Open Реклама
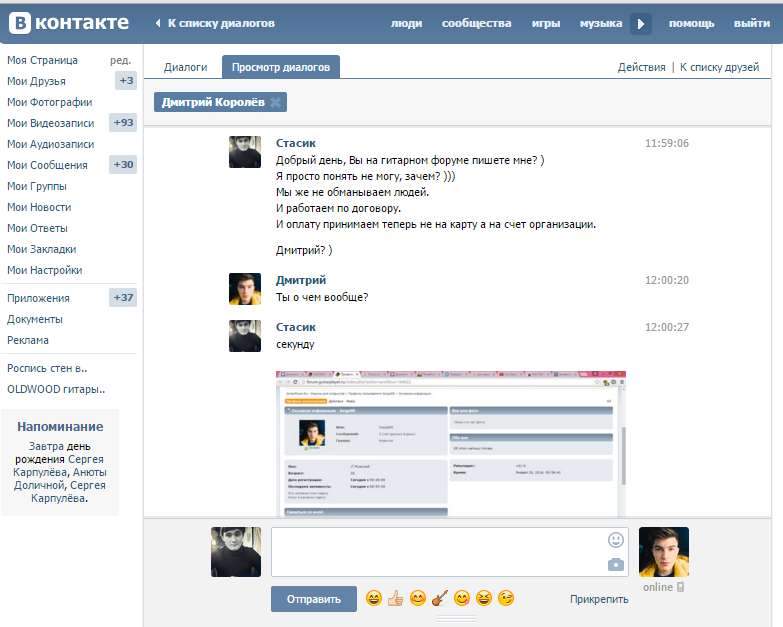The height and width of the screenshot is (627, 783). point(28,340)
